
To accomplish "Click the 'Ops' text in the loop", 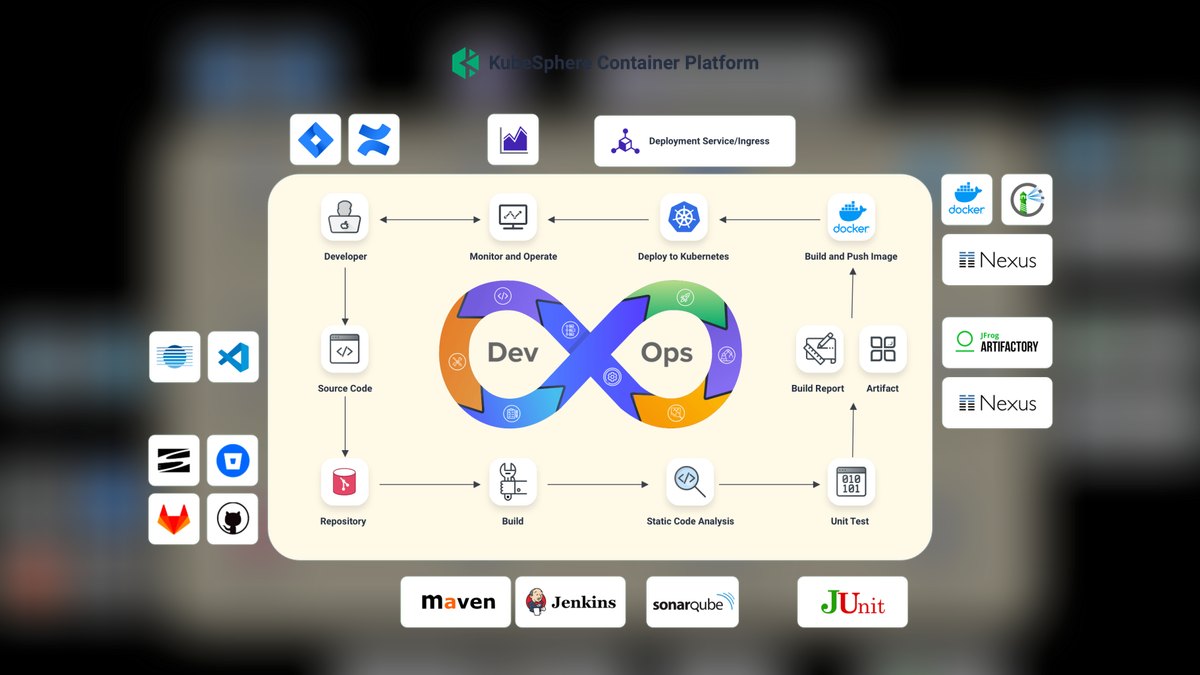I will [667, 353].
